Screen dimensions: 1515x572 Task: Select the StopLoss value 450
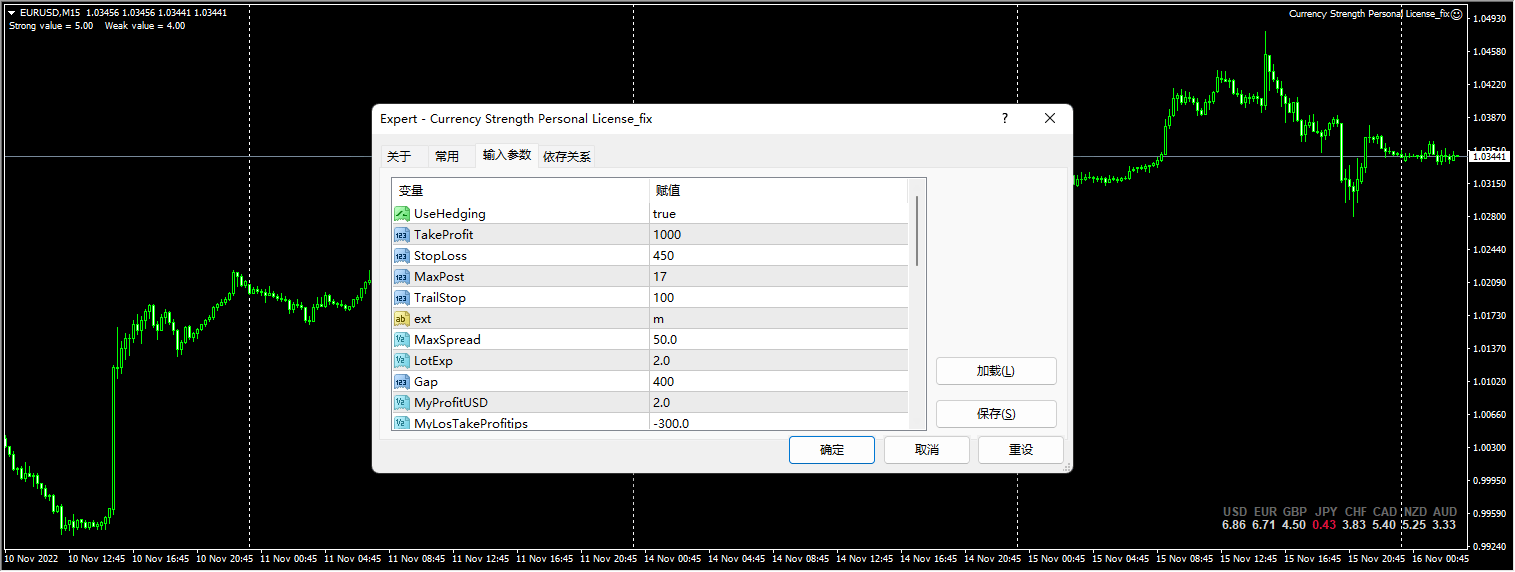coord(664,256)
